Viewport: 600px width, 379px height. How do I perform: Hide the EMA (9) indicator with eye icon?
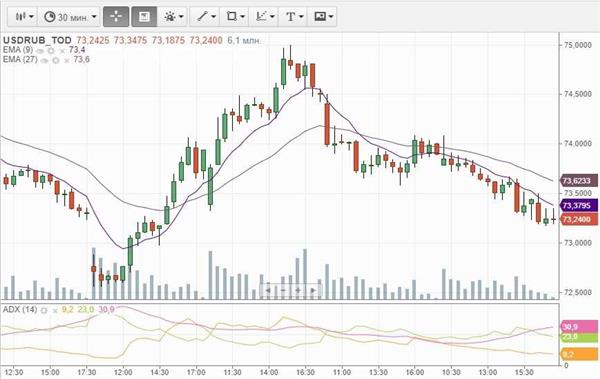click(40, 51)
